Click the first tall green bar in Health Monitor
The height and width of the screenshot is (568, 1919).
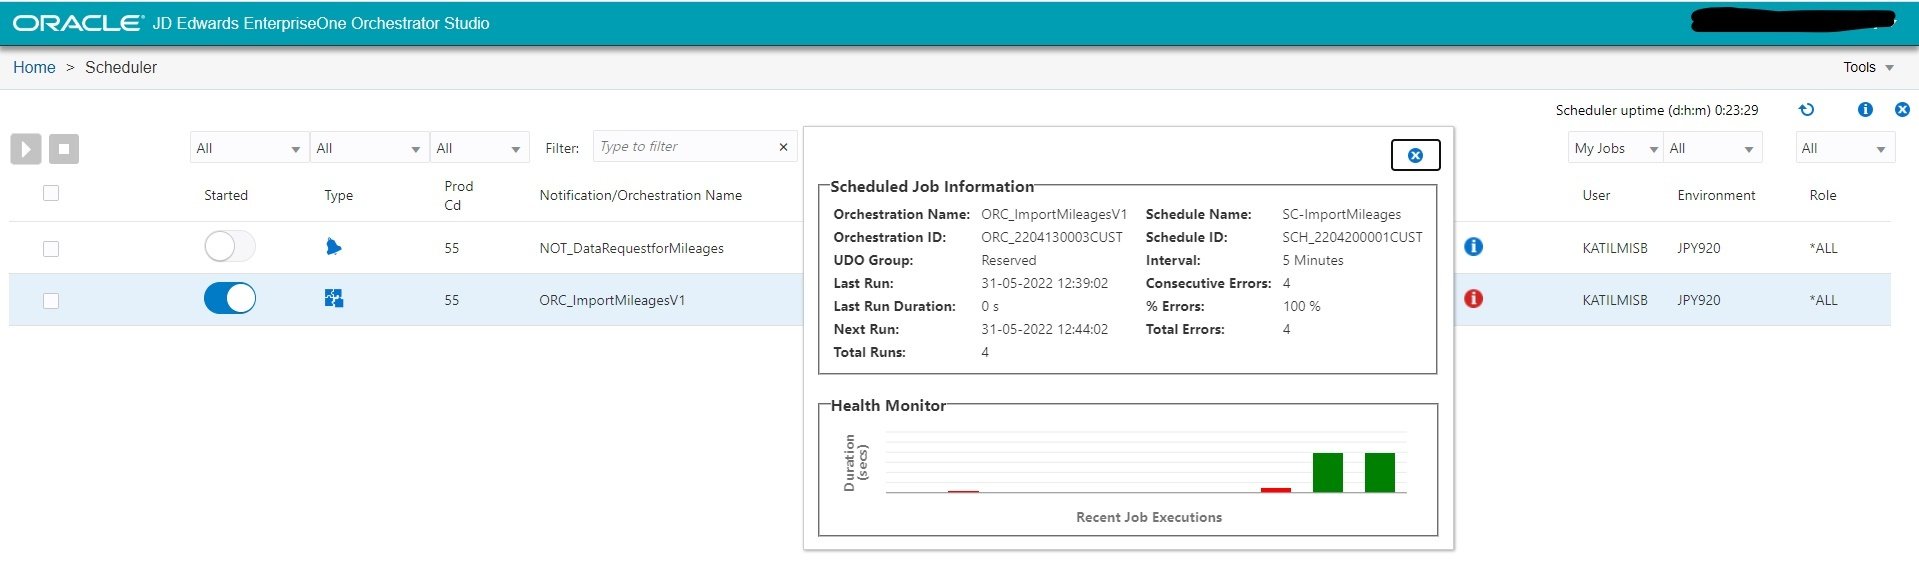(x=1327, y=472)
